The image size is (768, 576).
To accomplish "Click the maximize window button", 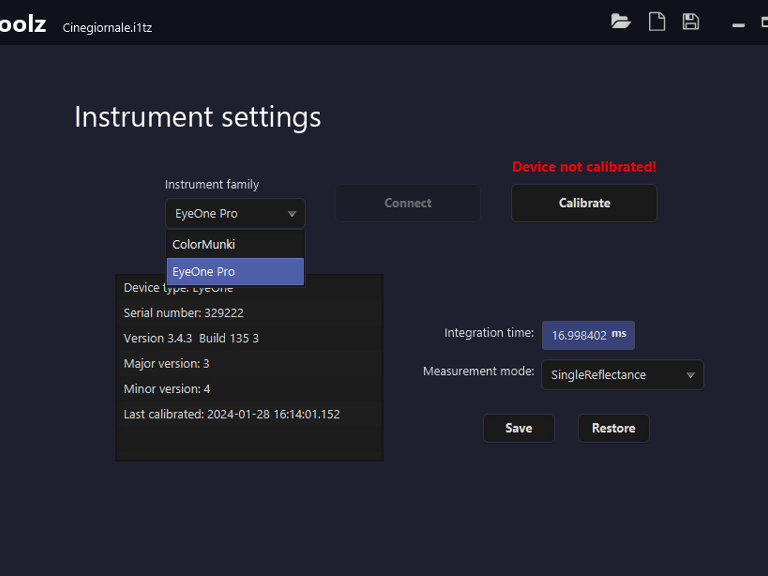I will click(x=764, y=24).
